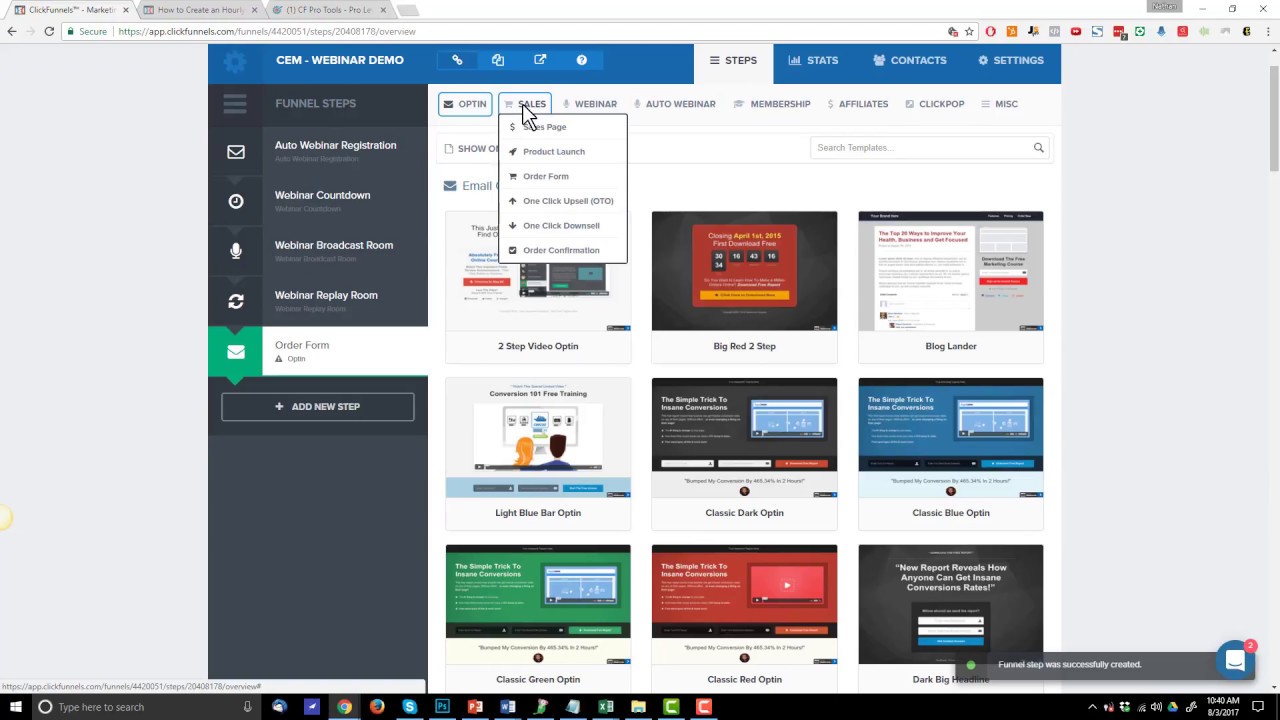This screenshot has height=720, width=1280.
Task: Click the taskbar search box
Action: point(145,707)
